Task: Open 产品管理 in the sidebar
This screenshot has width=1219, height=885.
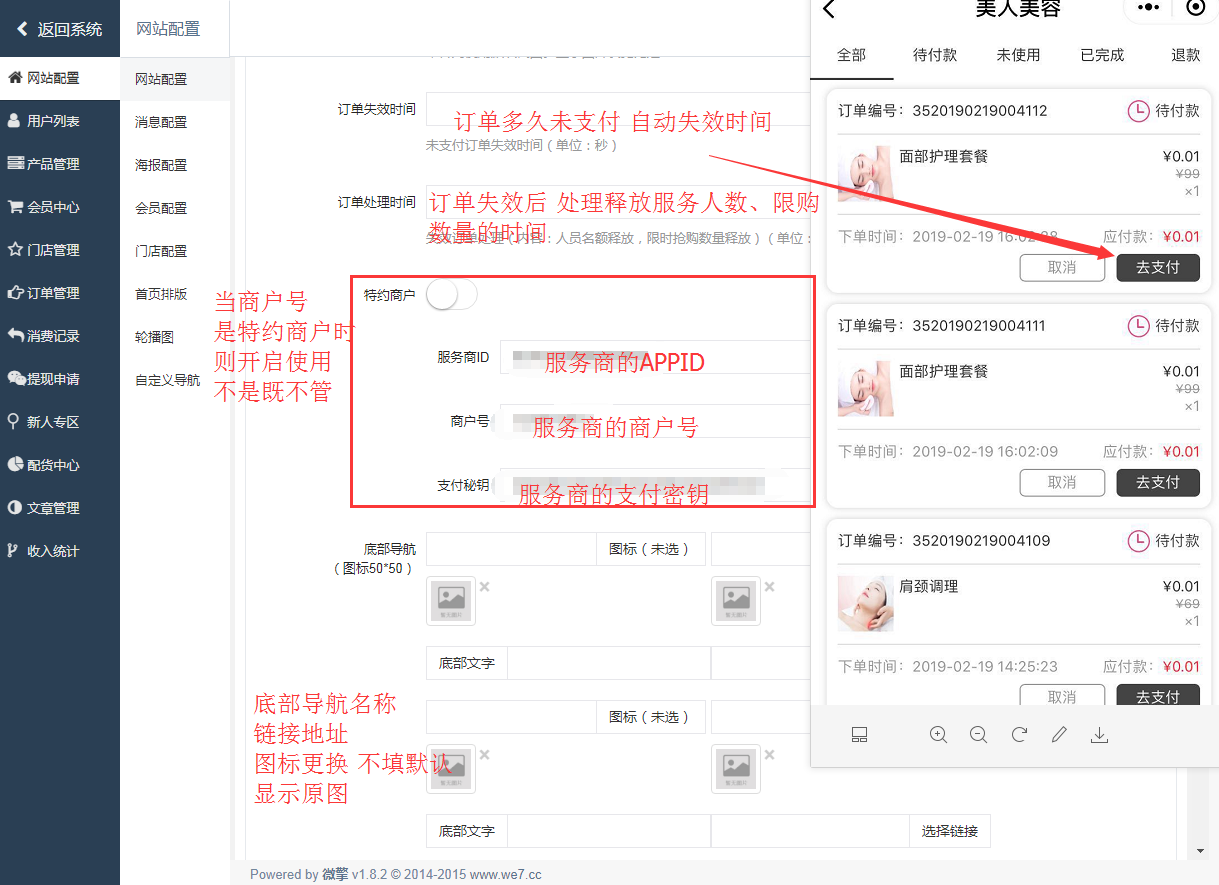Action: tap(60, 164)
